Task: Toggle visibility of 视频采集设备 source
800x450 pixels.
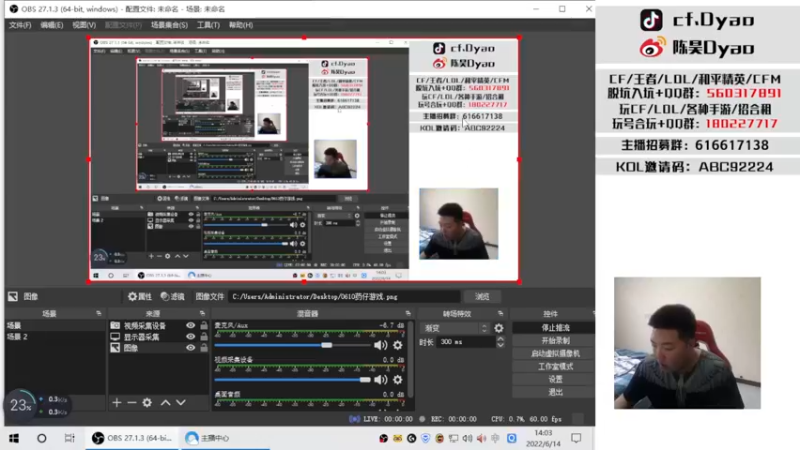Action: (x=190, y=326)
